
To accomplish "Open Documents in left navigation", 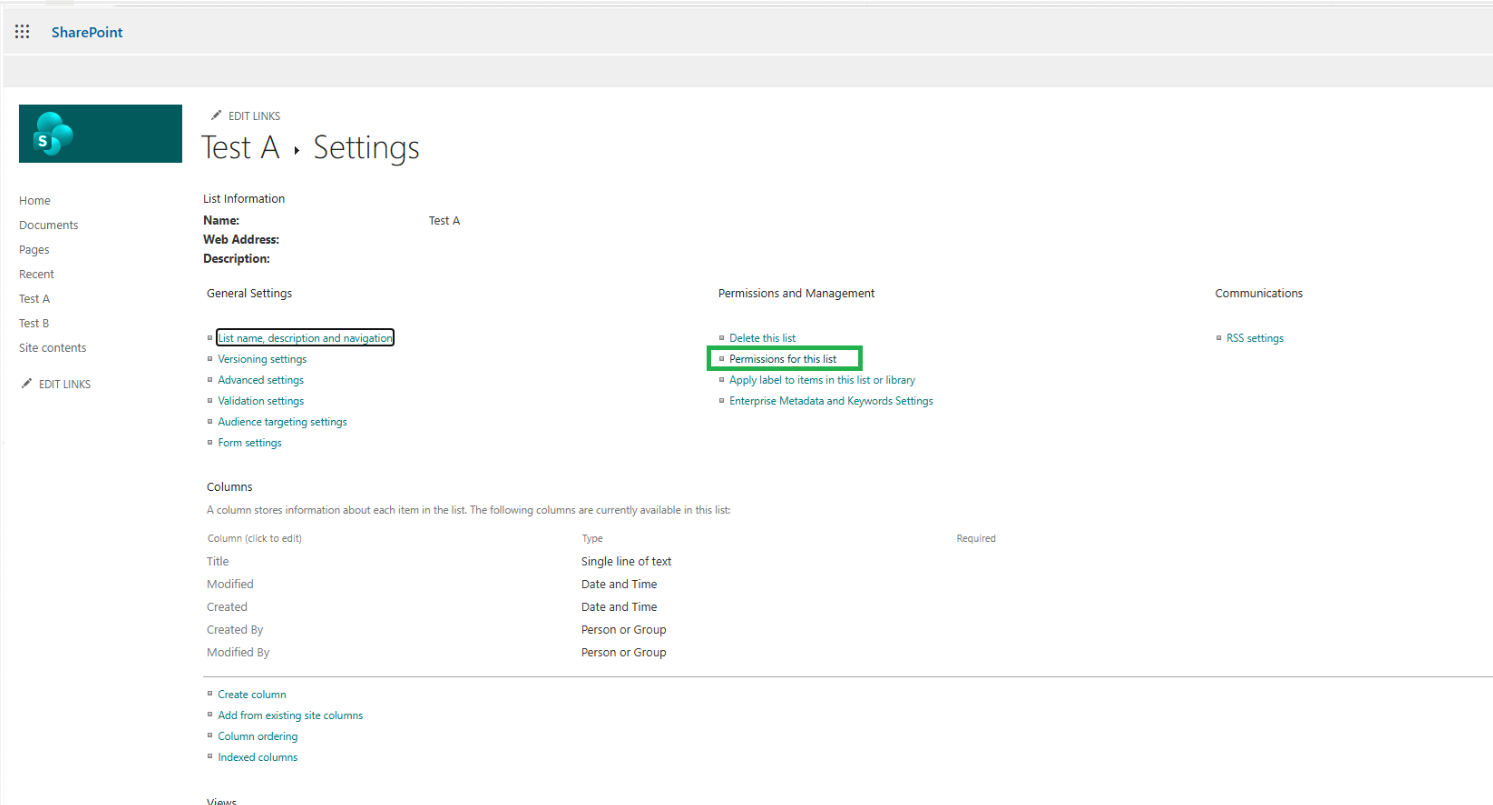I will (48, 225).
